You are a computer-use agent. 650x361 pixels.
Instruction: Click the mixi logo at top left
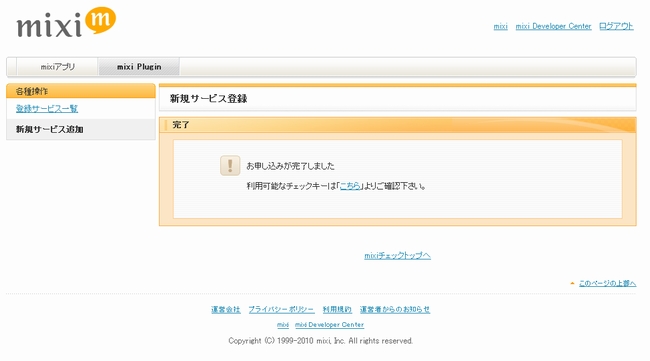(x=66, y=22)
